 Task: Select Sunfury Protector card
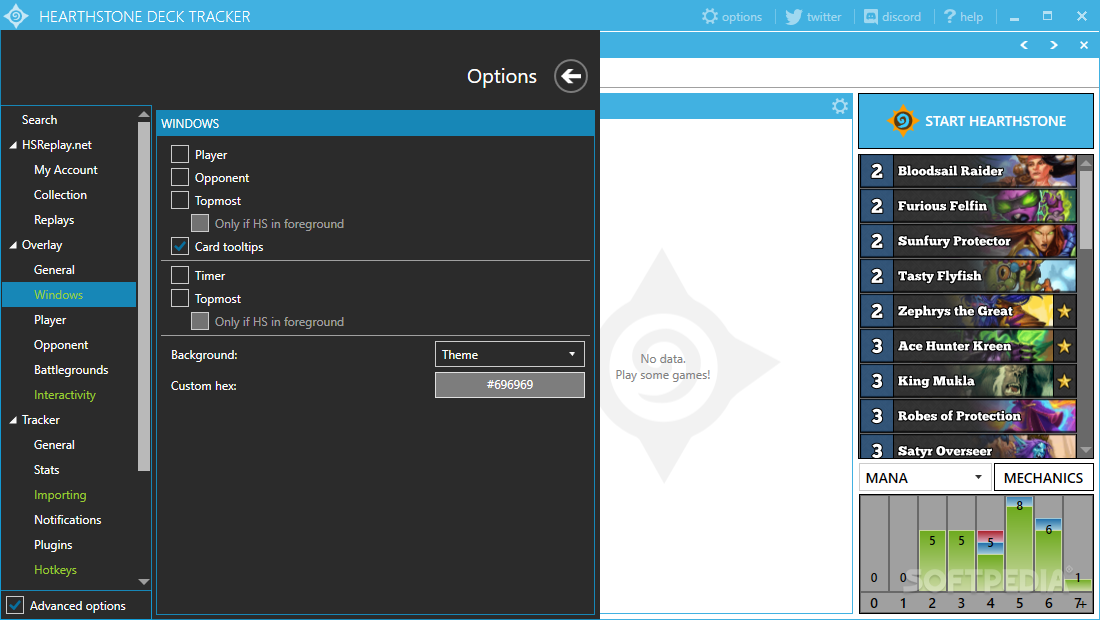[x=968, y=241]
